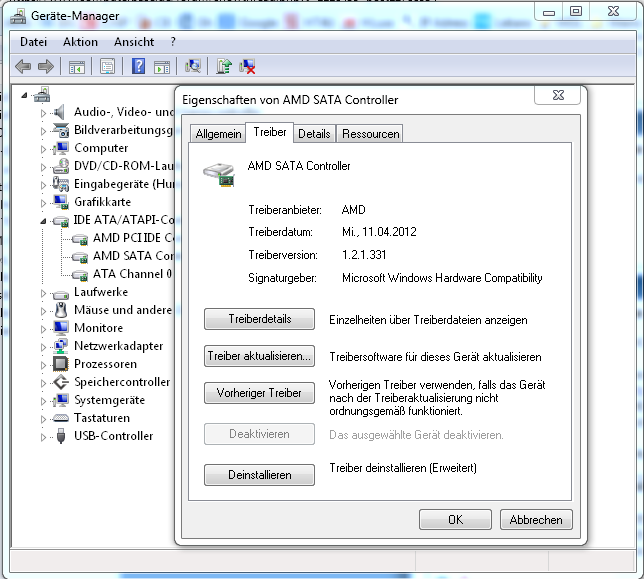Open the Datei menu
The width and height of the screenshot is (644, 579).
click(x=33, y=42)
